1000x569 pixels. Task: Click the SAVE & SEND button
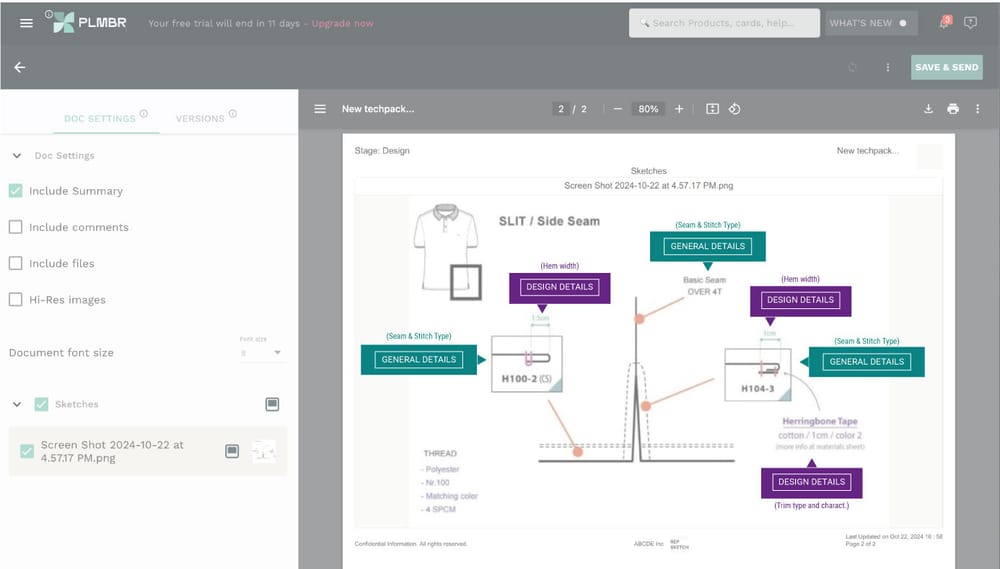(x=946, y=67)
